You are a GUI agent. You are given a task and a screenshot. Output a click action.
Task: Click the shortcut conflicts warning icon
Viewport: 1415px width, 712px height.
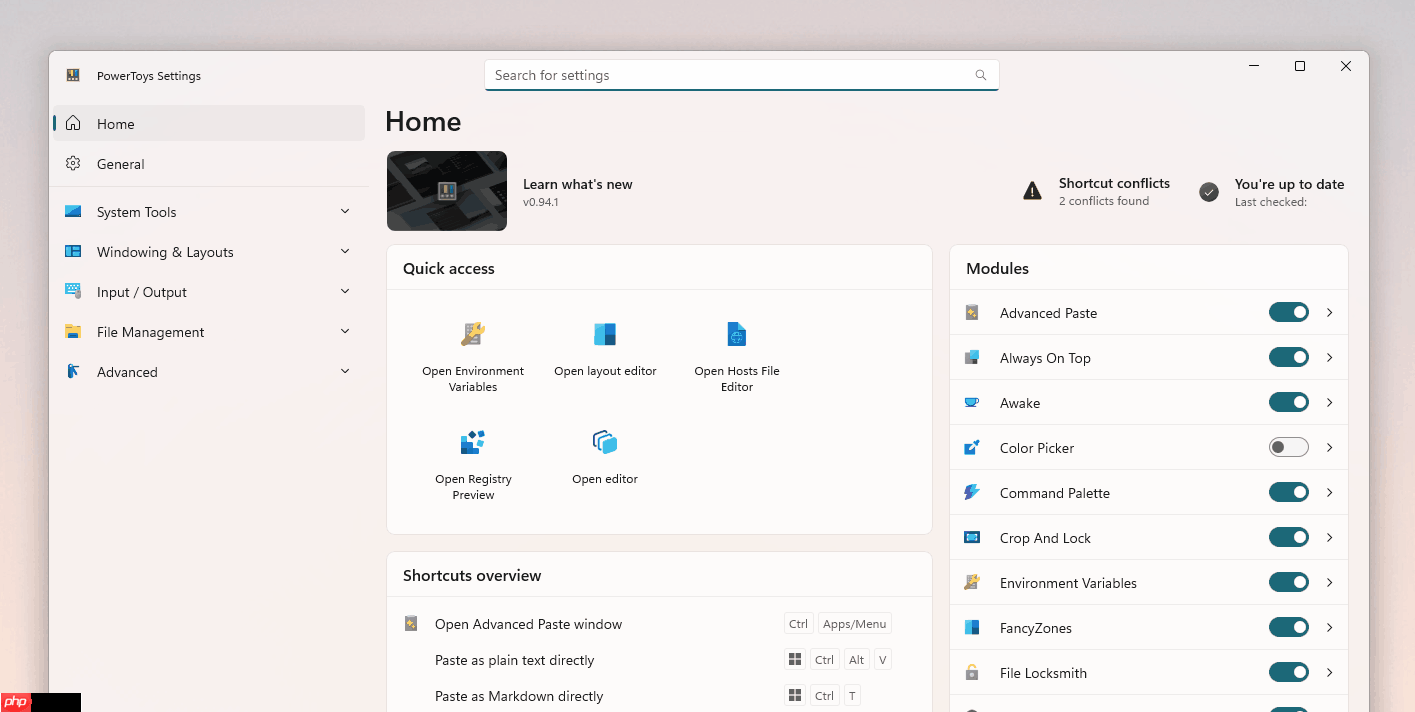[x=1032, y=191]
